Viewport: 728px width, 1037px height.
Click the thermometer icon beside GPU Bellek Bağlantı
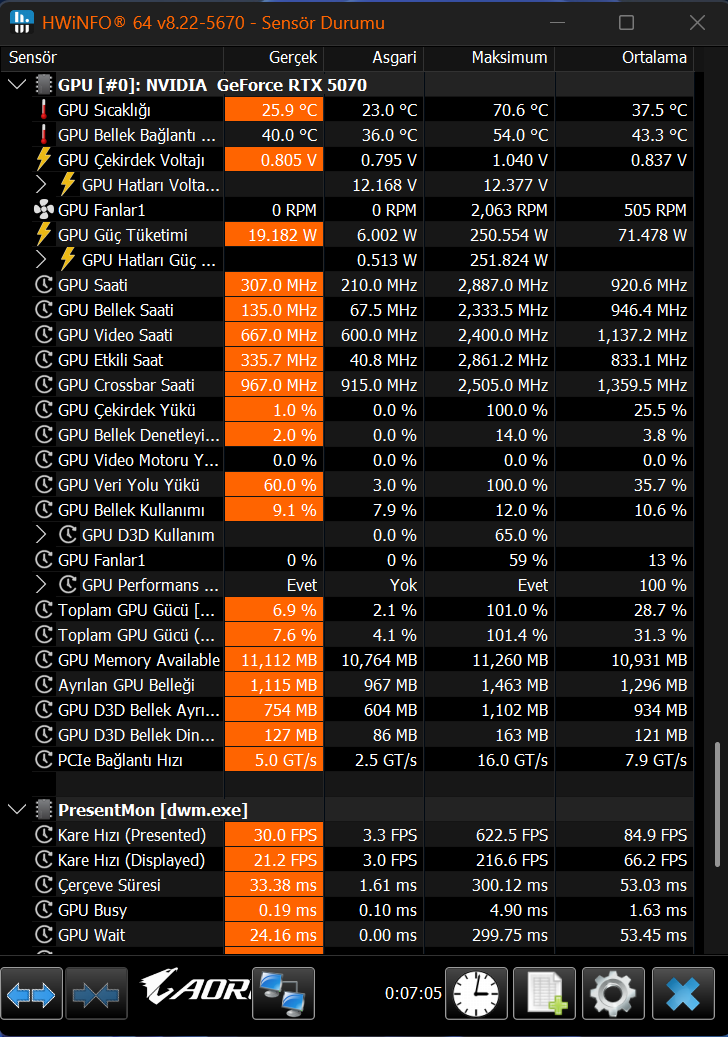(44, 135)
